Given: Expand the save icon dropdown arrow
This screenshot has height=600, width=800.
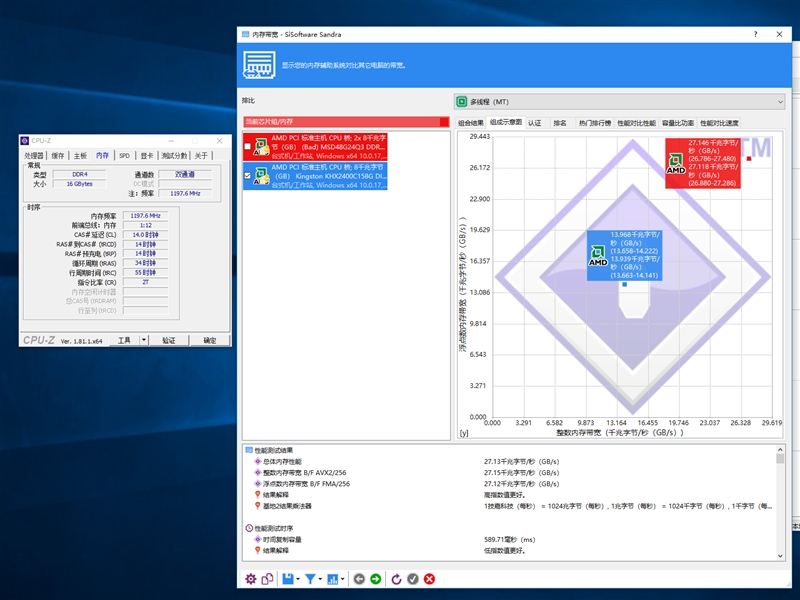Looking at the screenshot, I should (x=298, y=579).
